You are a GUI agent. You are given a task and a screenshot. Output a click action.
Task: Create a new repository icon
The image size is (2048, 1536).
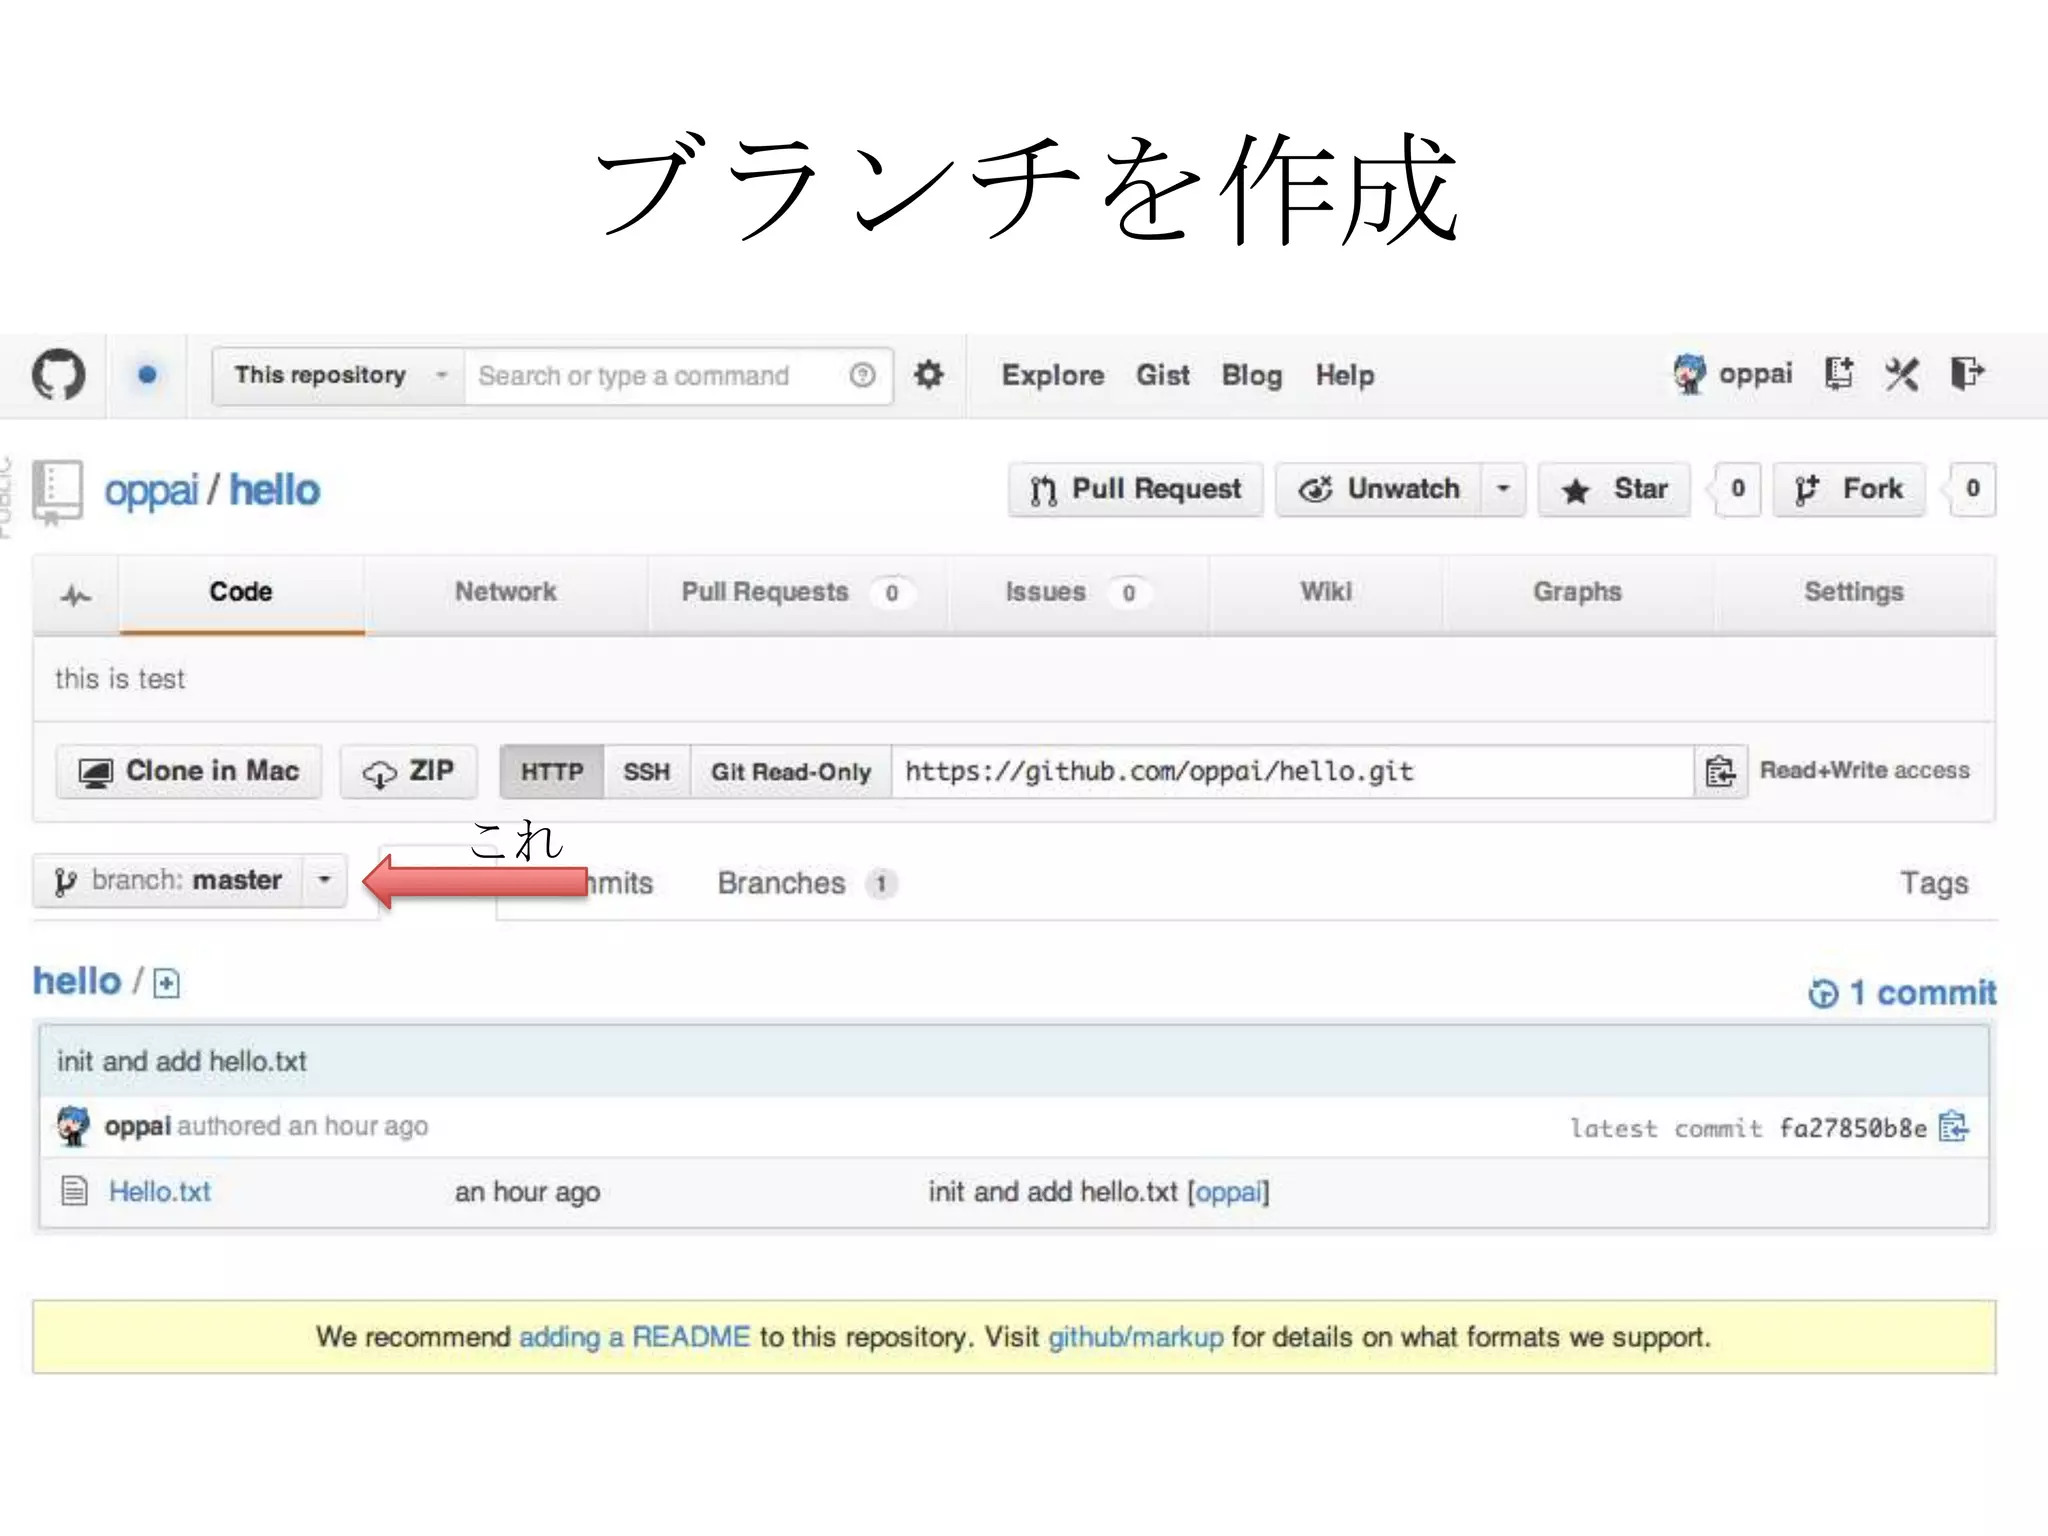click(1839, 374)
